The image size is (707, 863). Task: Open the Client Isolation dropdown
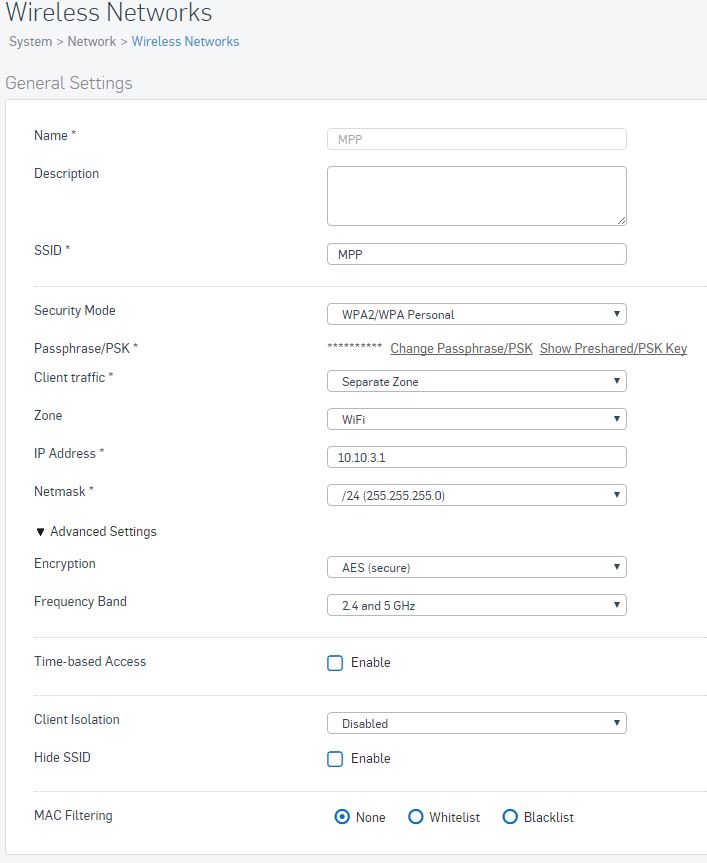coord(476,723)
